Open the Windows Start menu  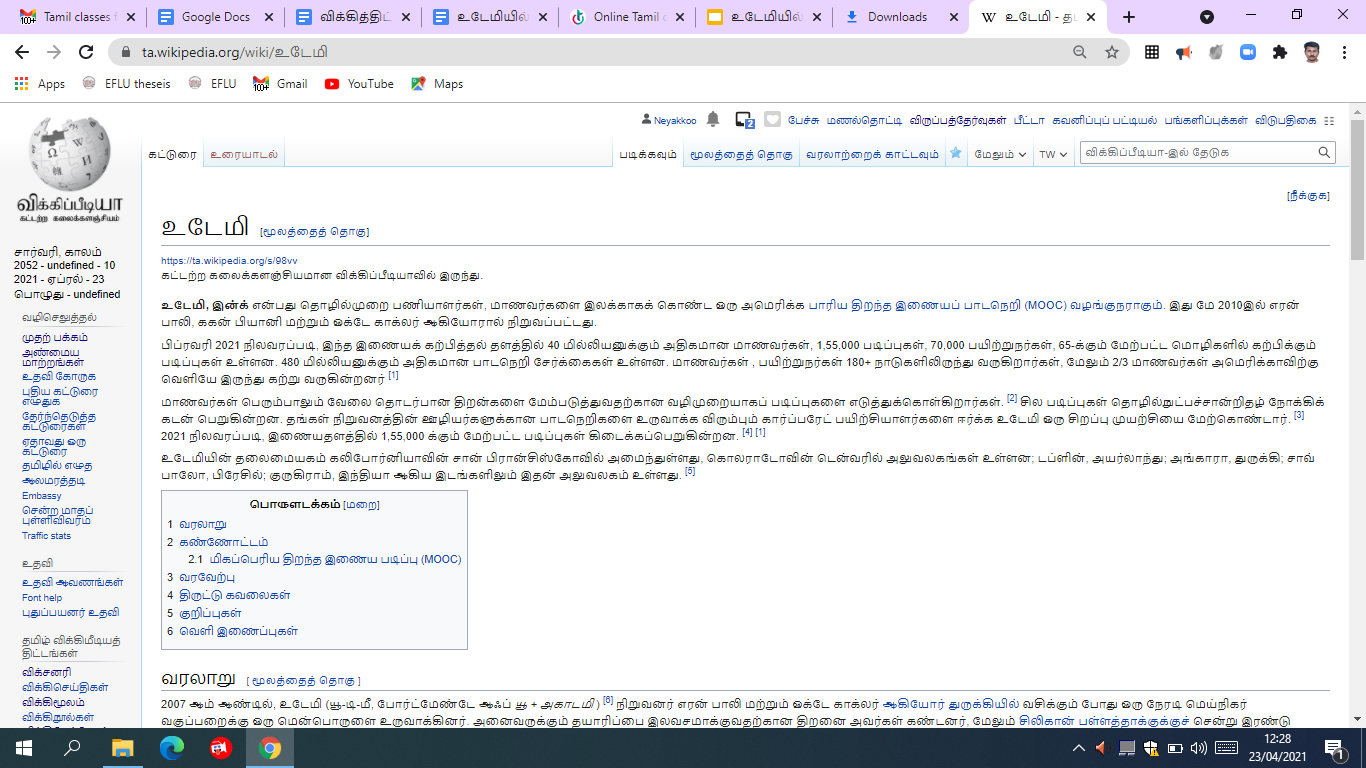[24, 747]
